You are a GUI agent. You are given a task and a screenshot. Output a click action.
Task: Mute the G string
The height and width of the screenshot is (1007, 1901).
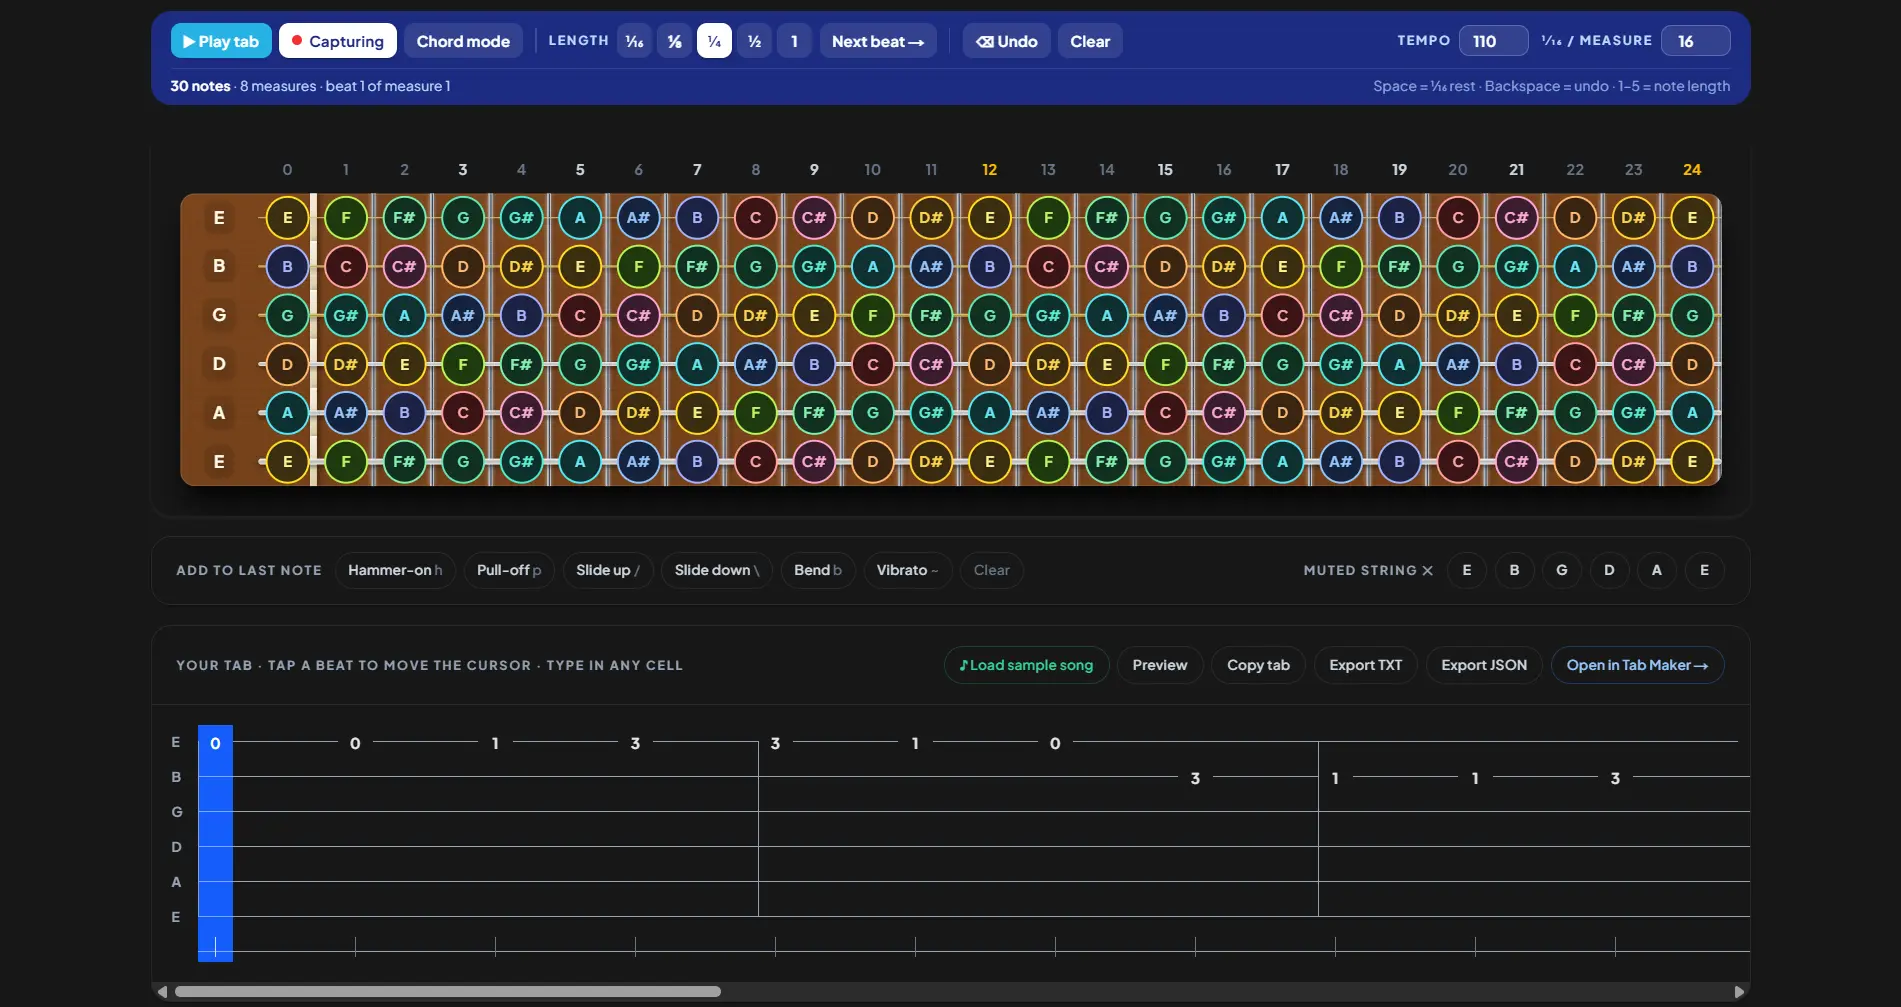[1562, 570]
